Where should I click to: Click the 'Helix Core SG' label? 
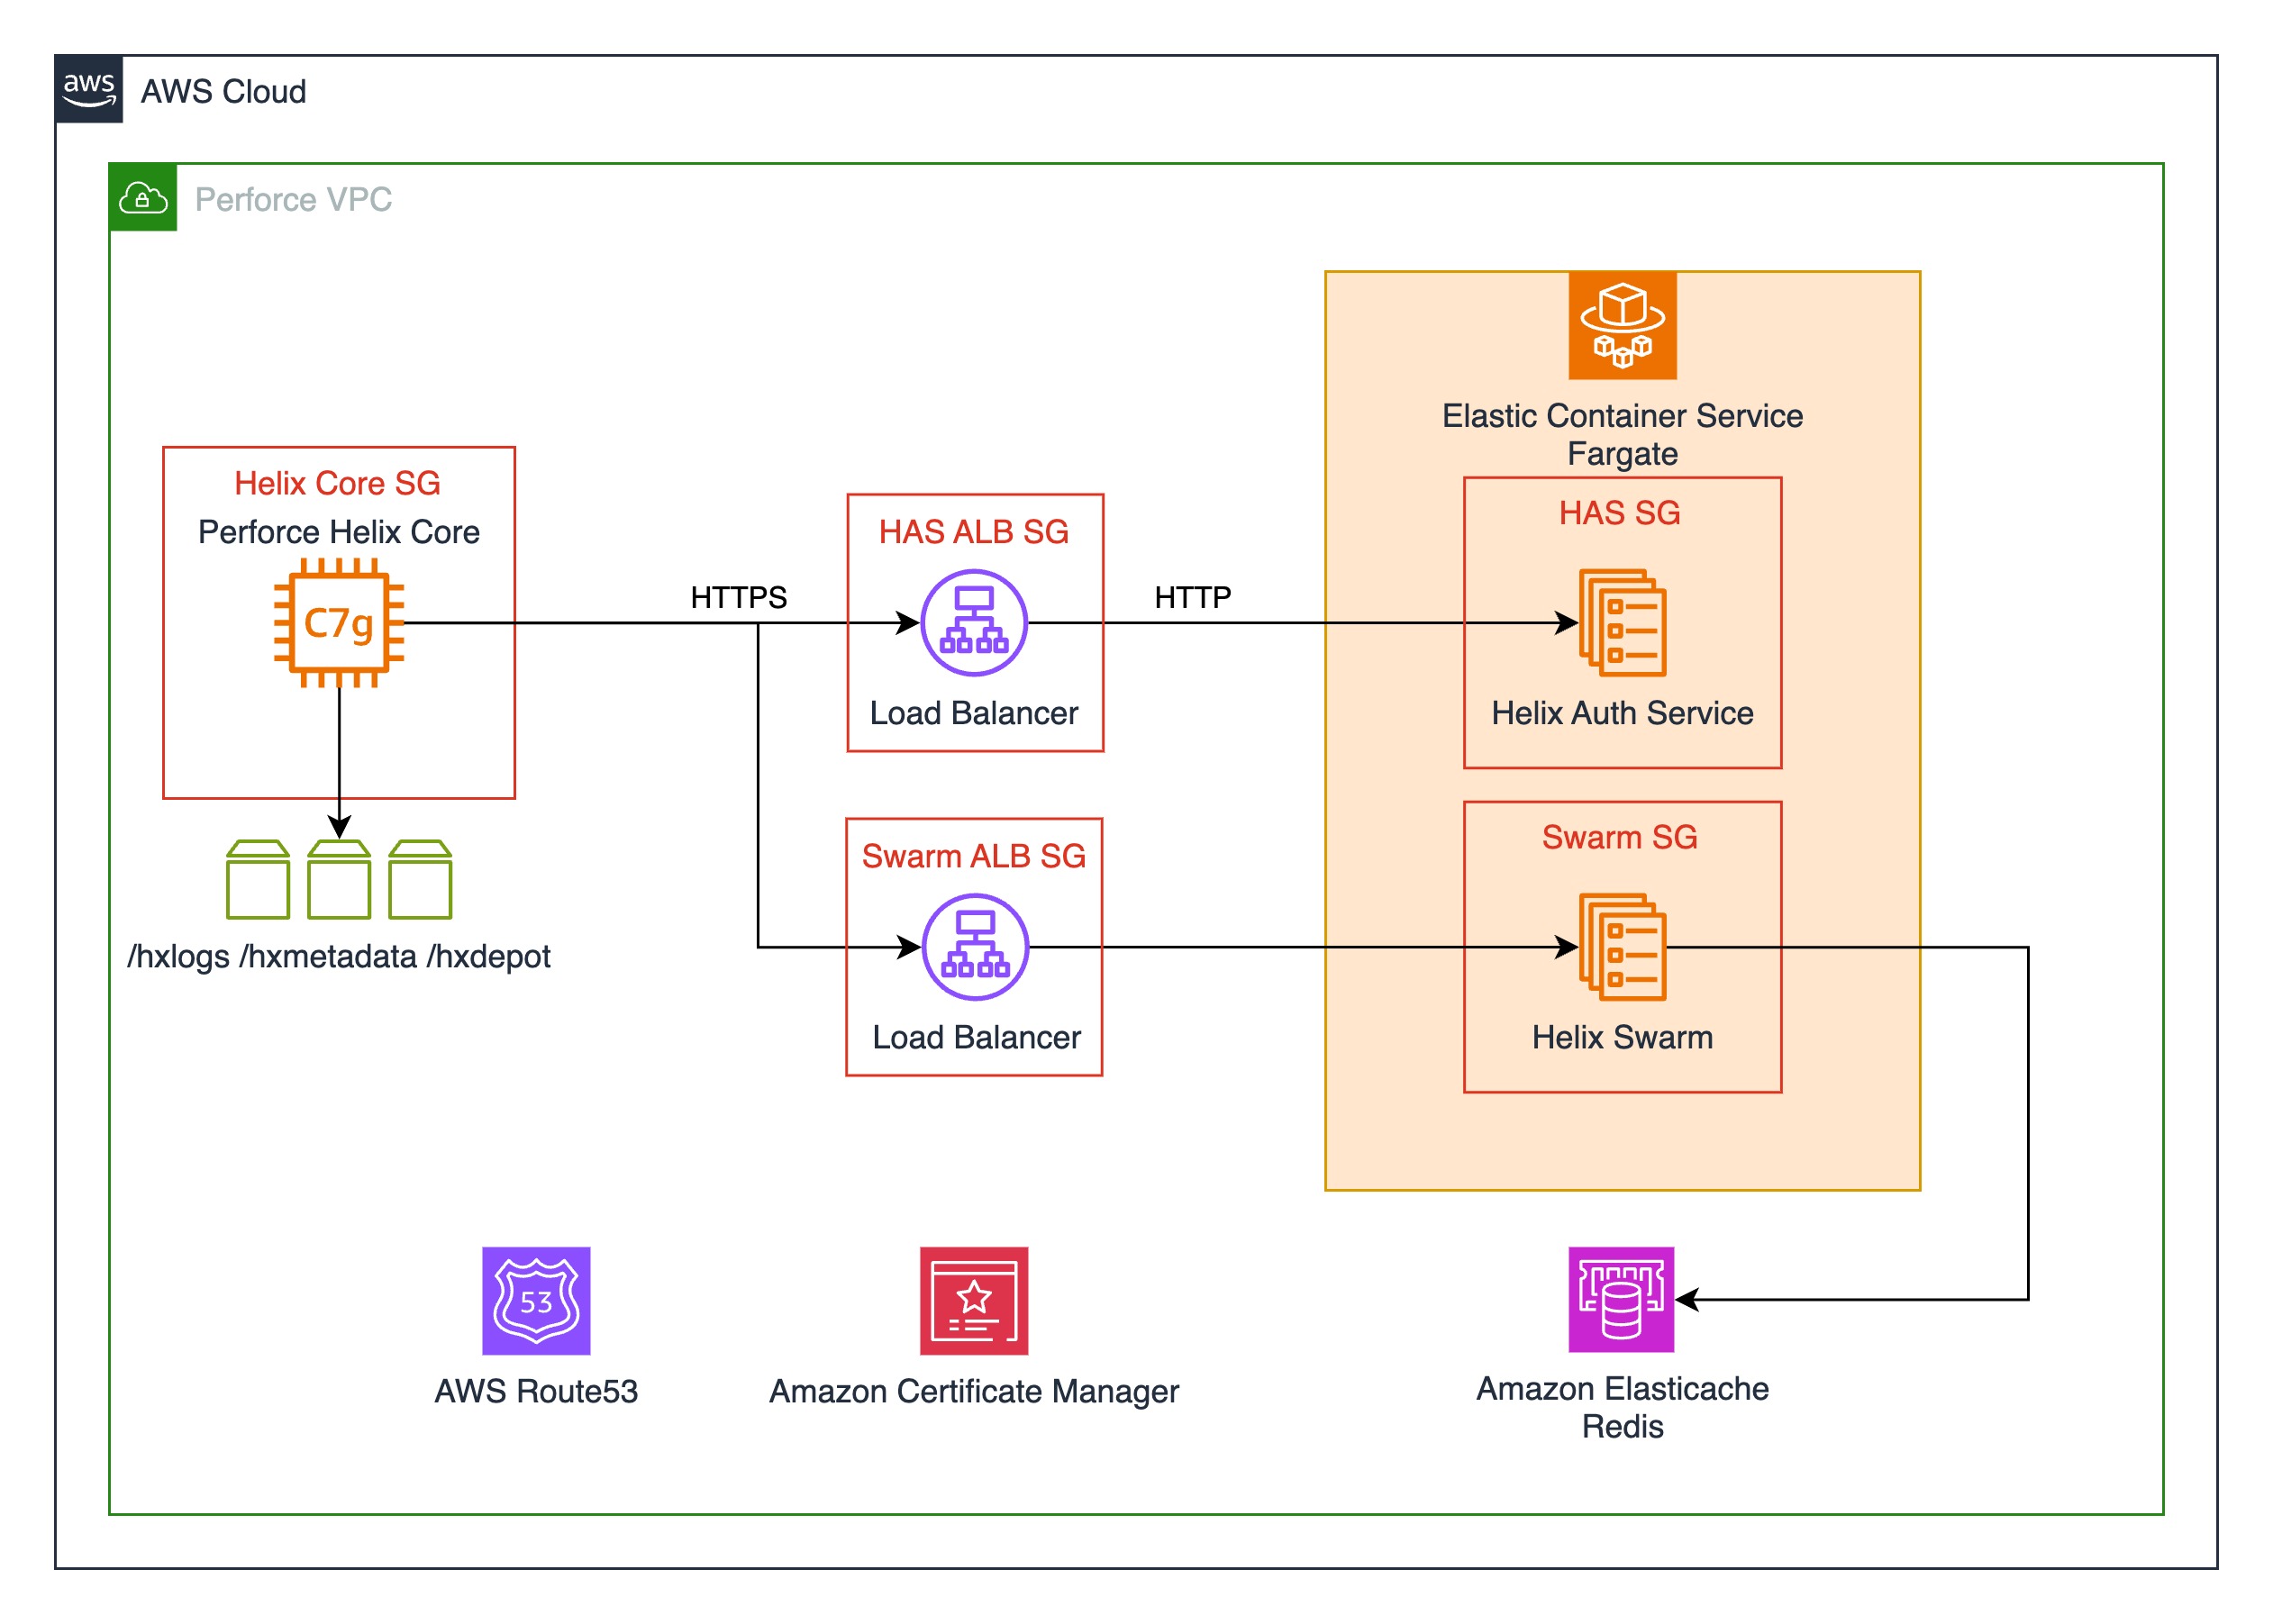[338, 483]
